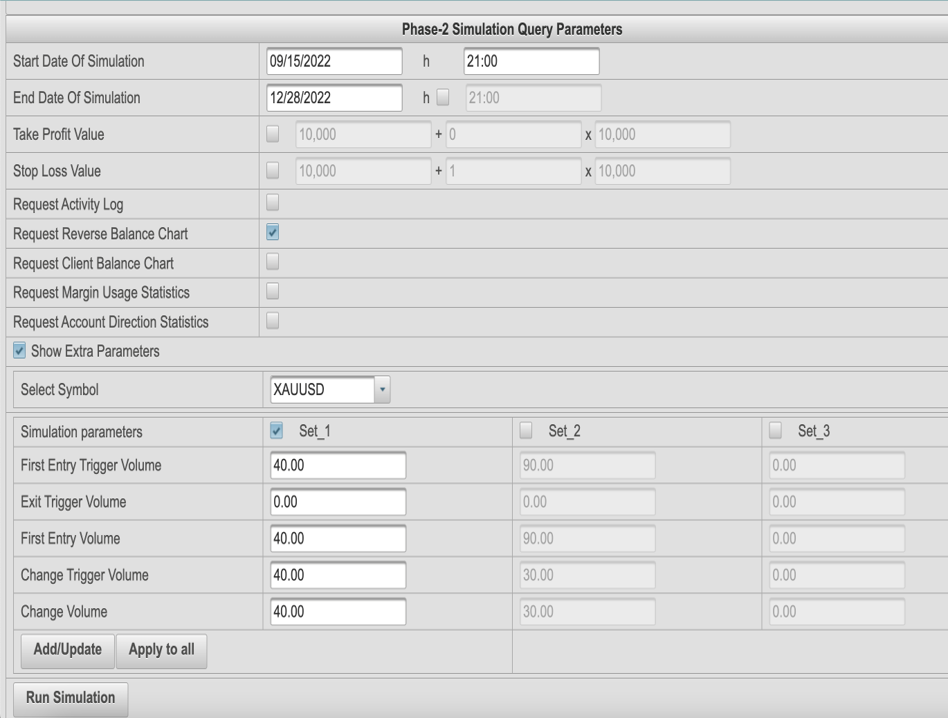Click the End Date Of Simulation field
Viewport: 948px width, 718px height.
point(333,98)
